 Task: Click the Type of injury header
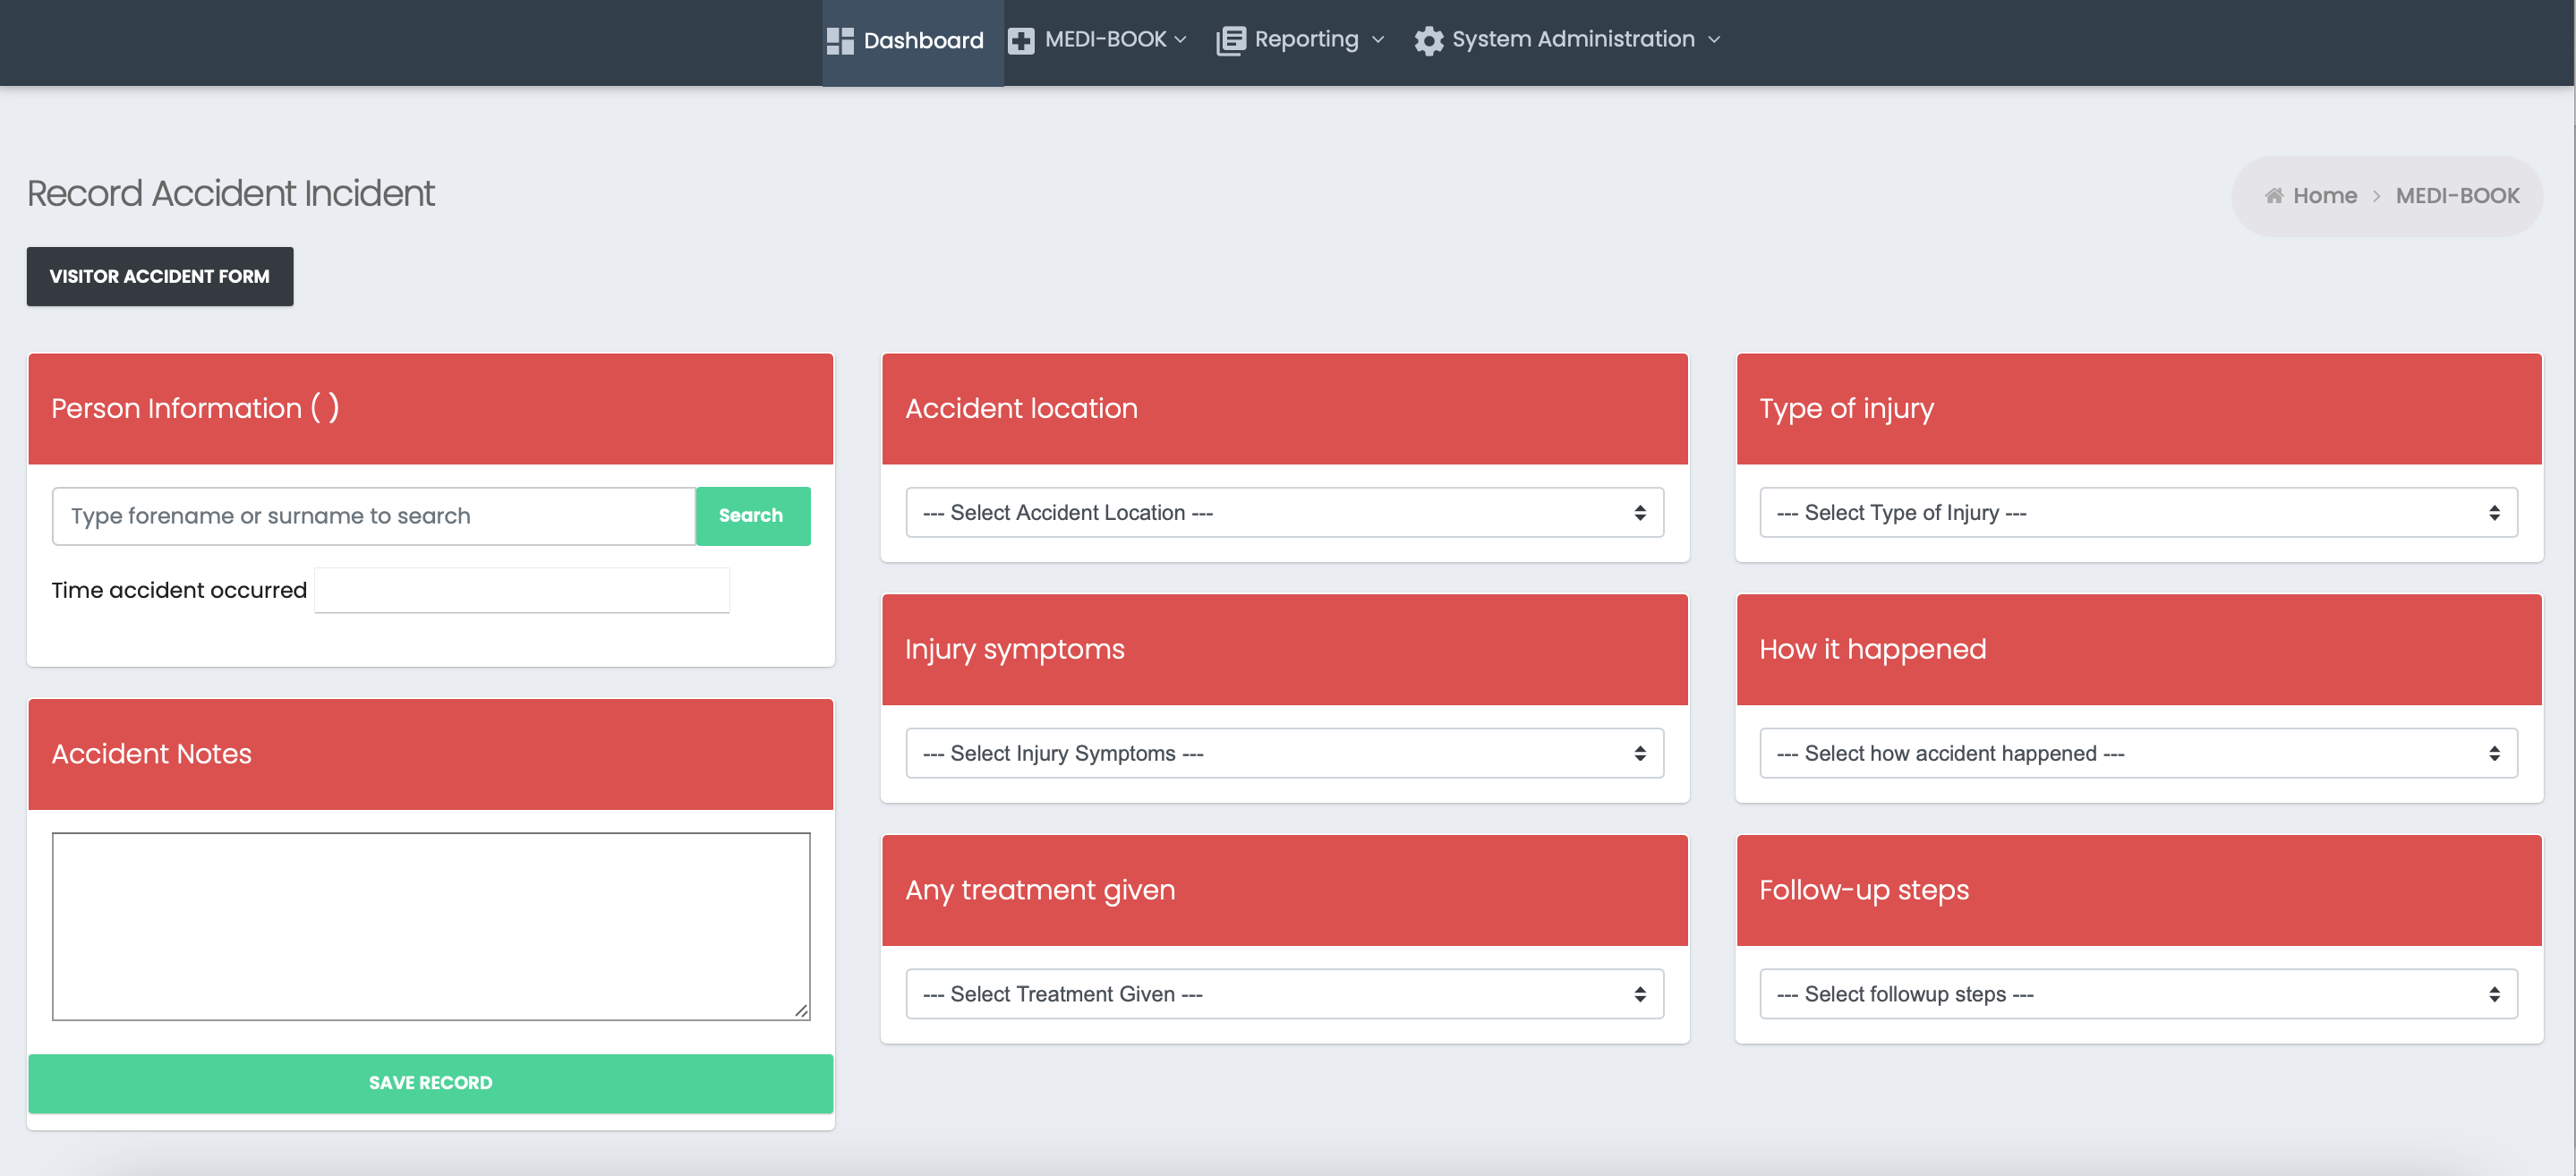2139,409
